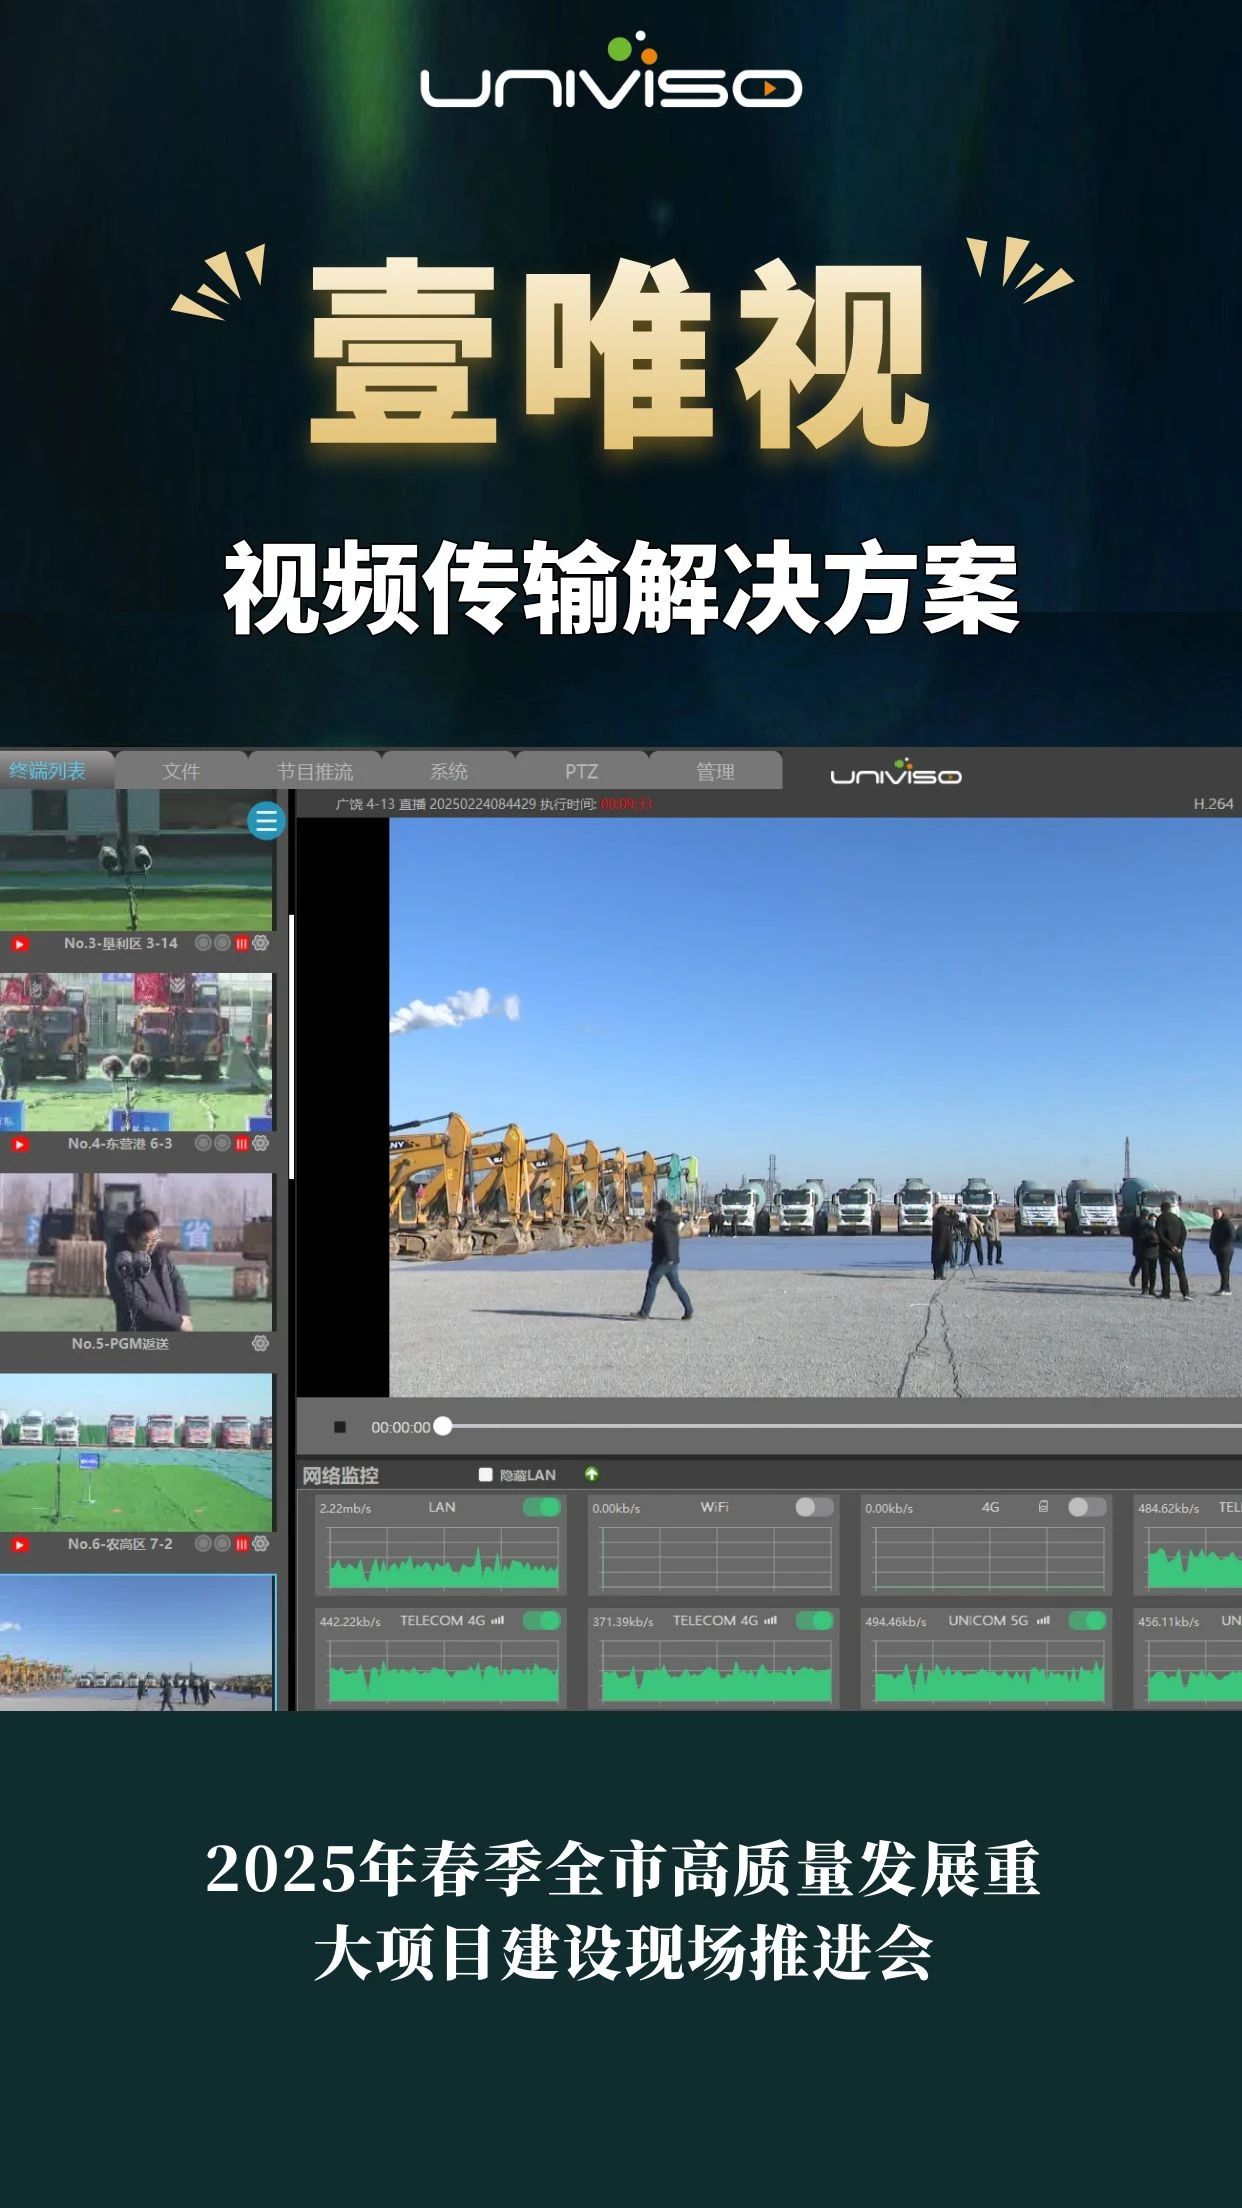Toggle the UNICOM 5G switch
The image size is (1242, 2208).
[x=1087, y=1620]
